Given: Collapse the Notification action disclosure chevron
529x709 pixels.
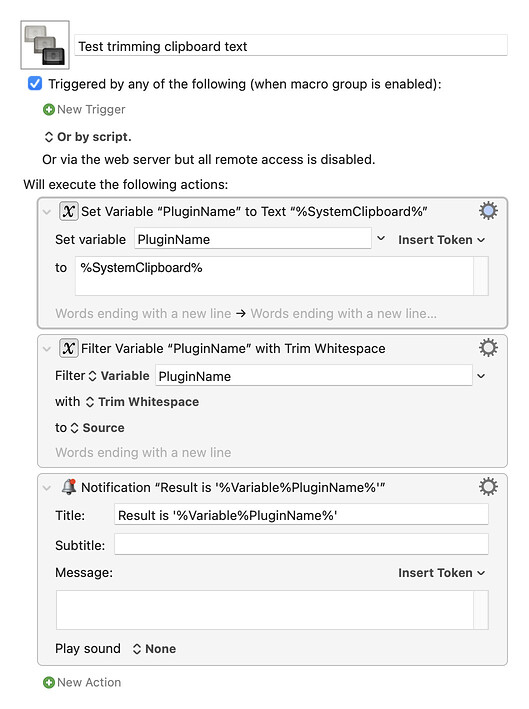Looking at the screenshot, I should (47, 487).
